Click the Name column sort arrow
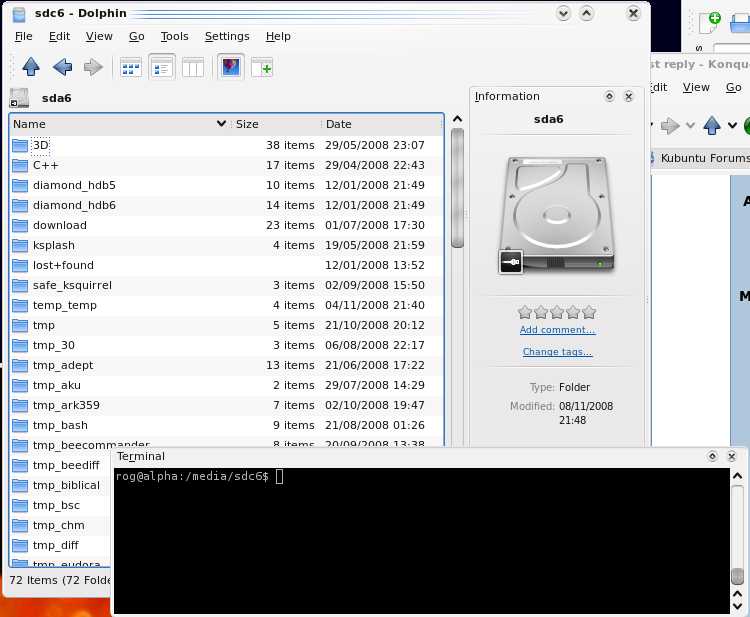This screenshot has height=617, width=750. click(x=221, y=124)
